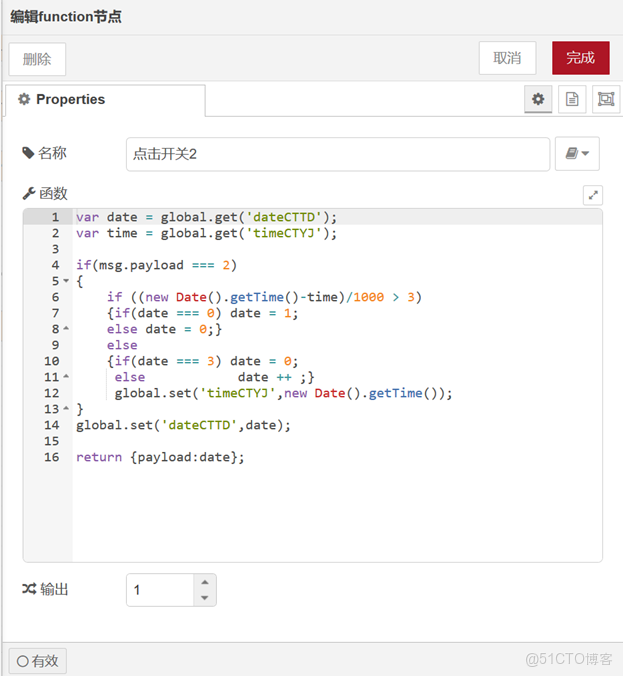Click line number 16 in gutter
This screenshot has width=623, height=676.
[x=51, y=457]
